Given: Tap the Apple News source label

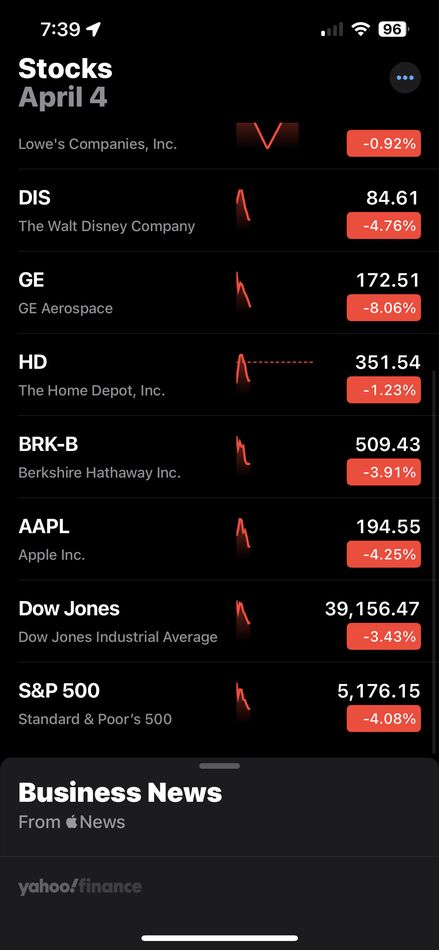Looking at the screenshot, I should coord(71,822).
